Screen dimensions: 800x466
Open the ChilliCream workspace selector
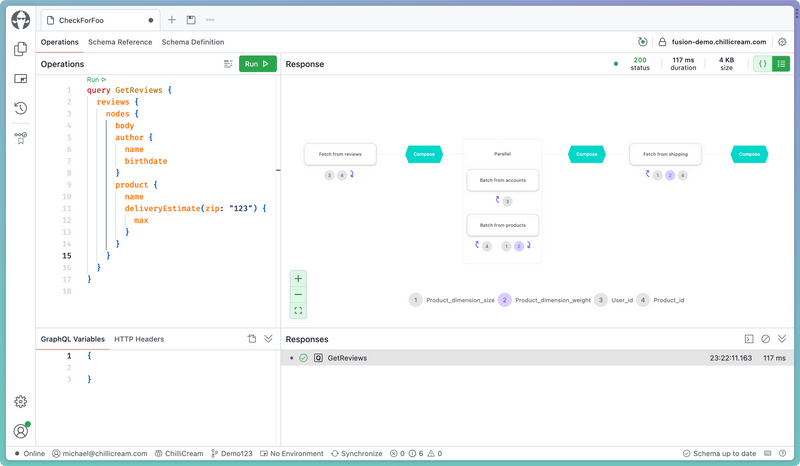(x=179, y=453)
